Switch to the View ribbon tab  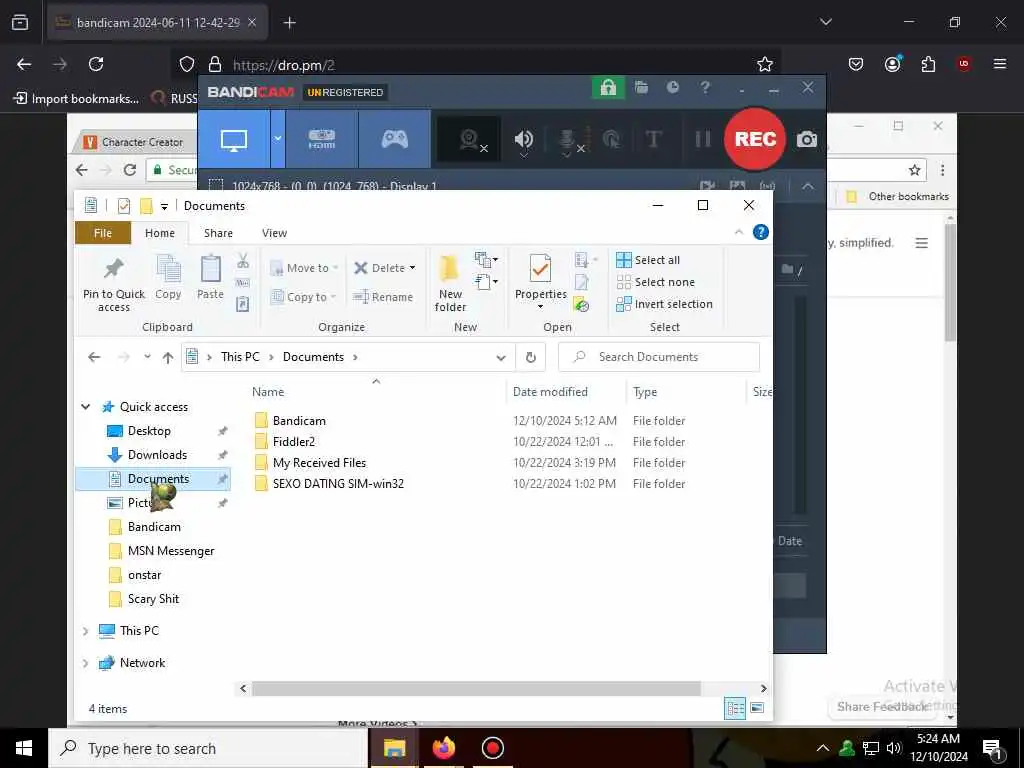tap(274, 233)
